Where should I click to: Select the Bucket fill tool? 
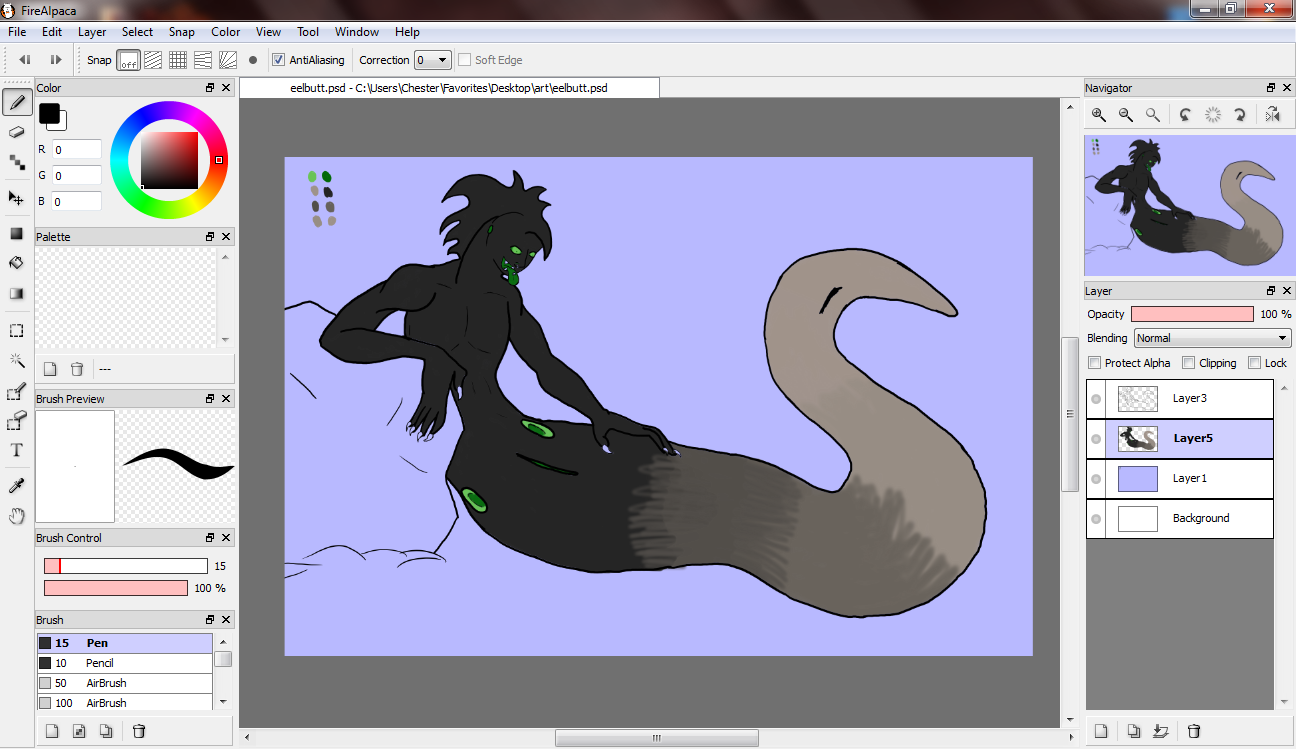tap(17, 263)
